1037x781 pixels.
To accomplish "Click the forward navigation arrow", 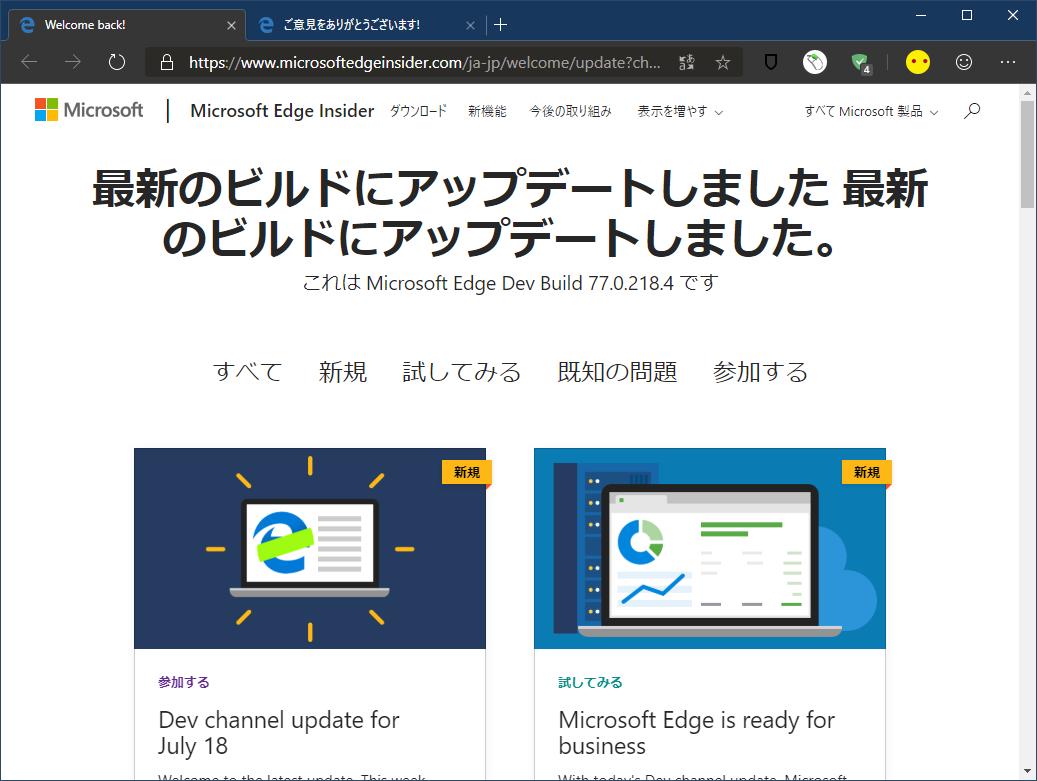I will pyautogui.click(x=73, y=62).
